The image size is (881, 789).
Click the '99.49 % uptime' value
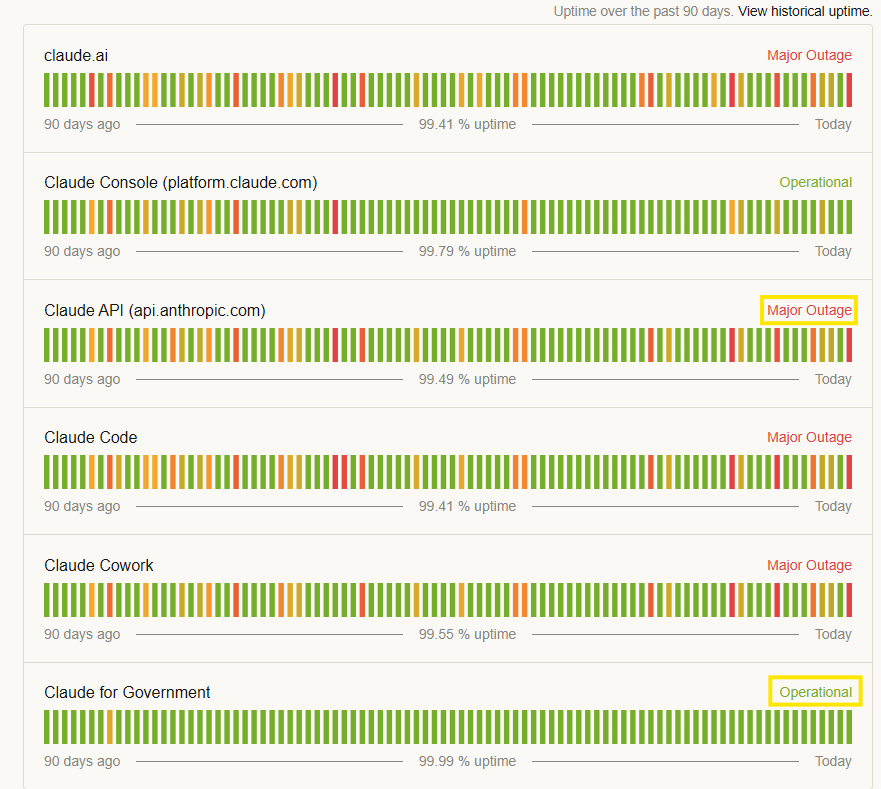(x=467, y=379)
